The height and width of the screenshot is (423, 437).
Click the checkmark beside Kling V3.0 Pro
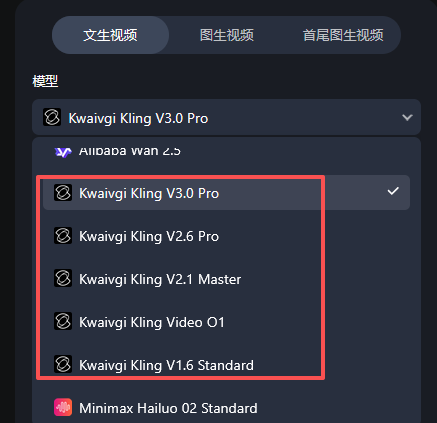(393, 191)
